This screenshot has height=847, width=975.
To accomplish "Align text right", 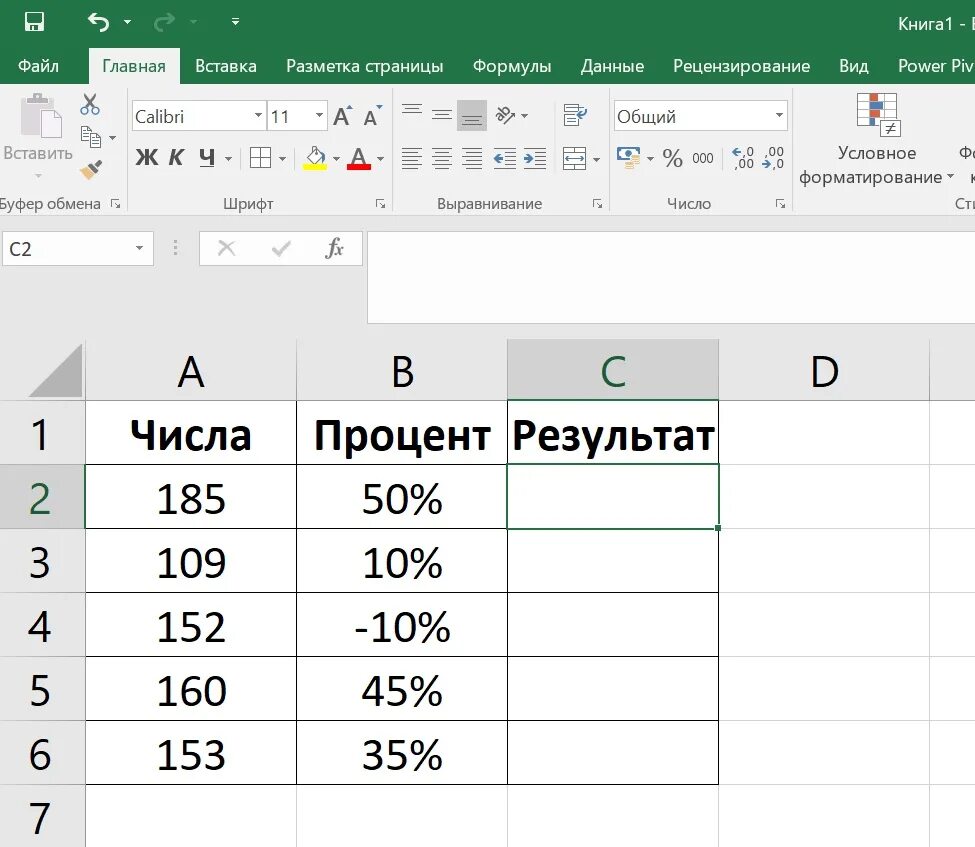I will coord(472,159).
